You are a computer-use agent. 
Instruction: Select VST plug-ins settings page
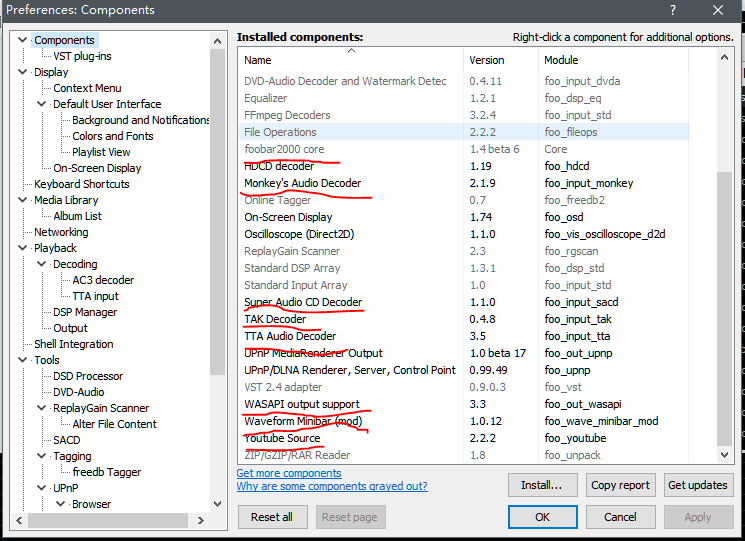(x=82, y=56)
